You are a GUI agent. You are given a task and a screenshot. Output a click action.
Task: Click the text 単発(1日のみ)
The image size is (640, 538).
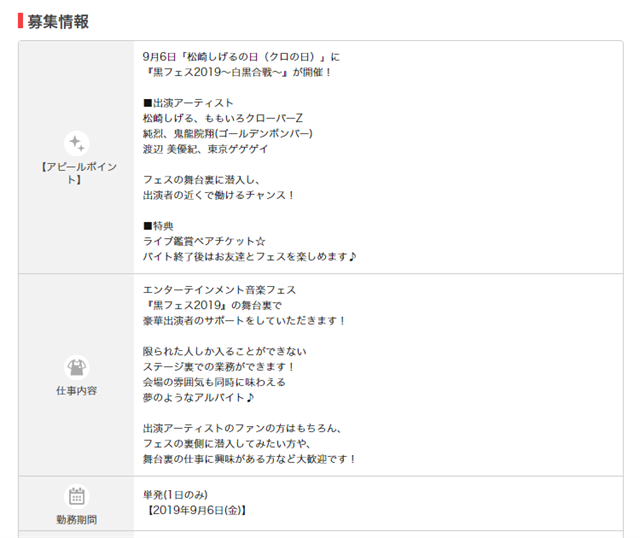[175, 495]
